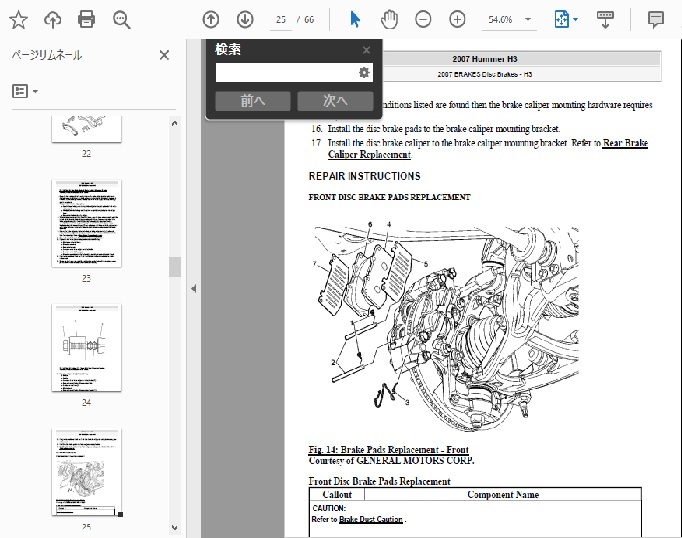This screenshot has width=682, height=538.
Task: Click thumbnail scrollbar up arrow
Action: pyautogui.click(x=174, y=124)
